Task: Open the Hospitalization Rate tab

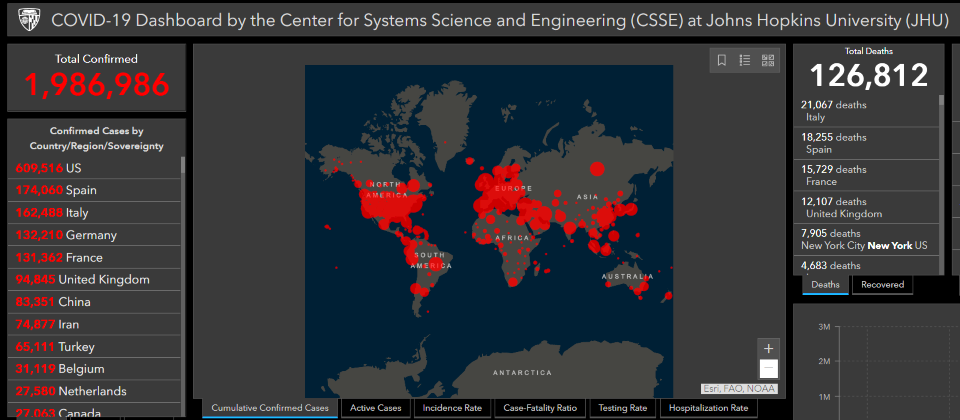Action: [708, 408]
